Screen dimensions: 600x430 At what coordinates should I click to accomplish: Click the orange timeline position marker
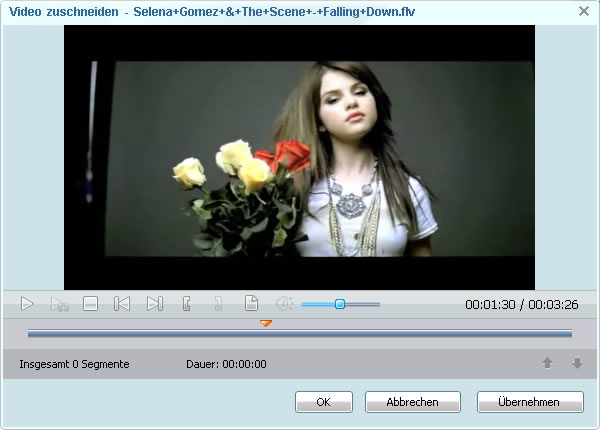pyautogui.click(x=266, y=323)
